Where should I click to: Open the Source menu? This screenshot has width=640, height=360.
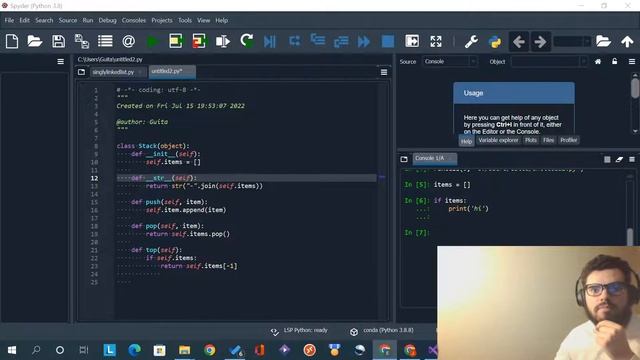click(x=68, y=20)
